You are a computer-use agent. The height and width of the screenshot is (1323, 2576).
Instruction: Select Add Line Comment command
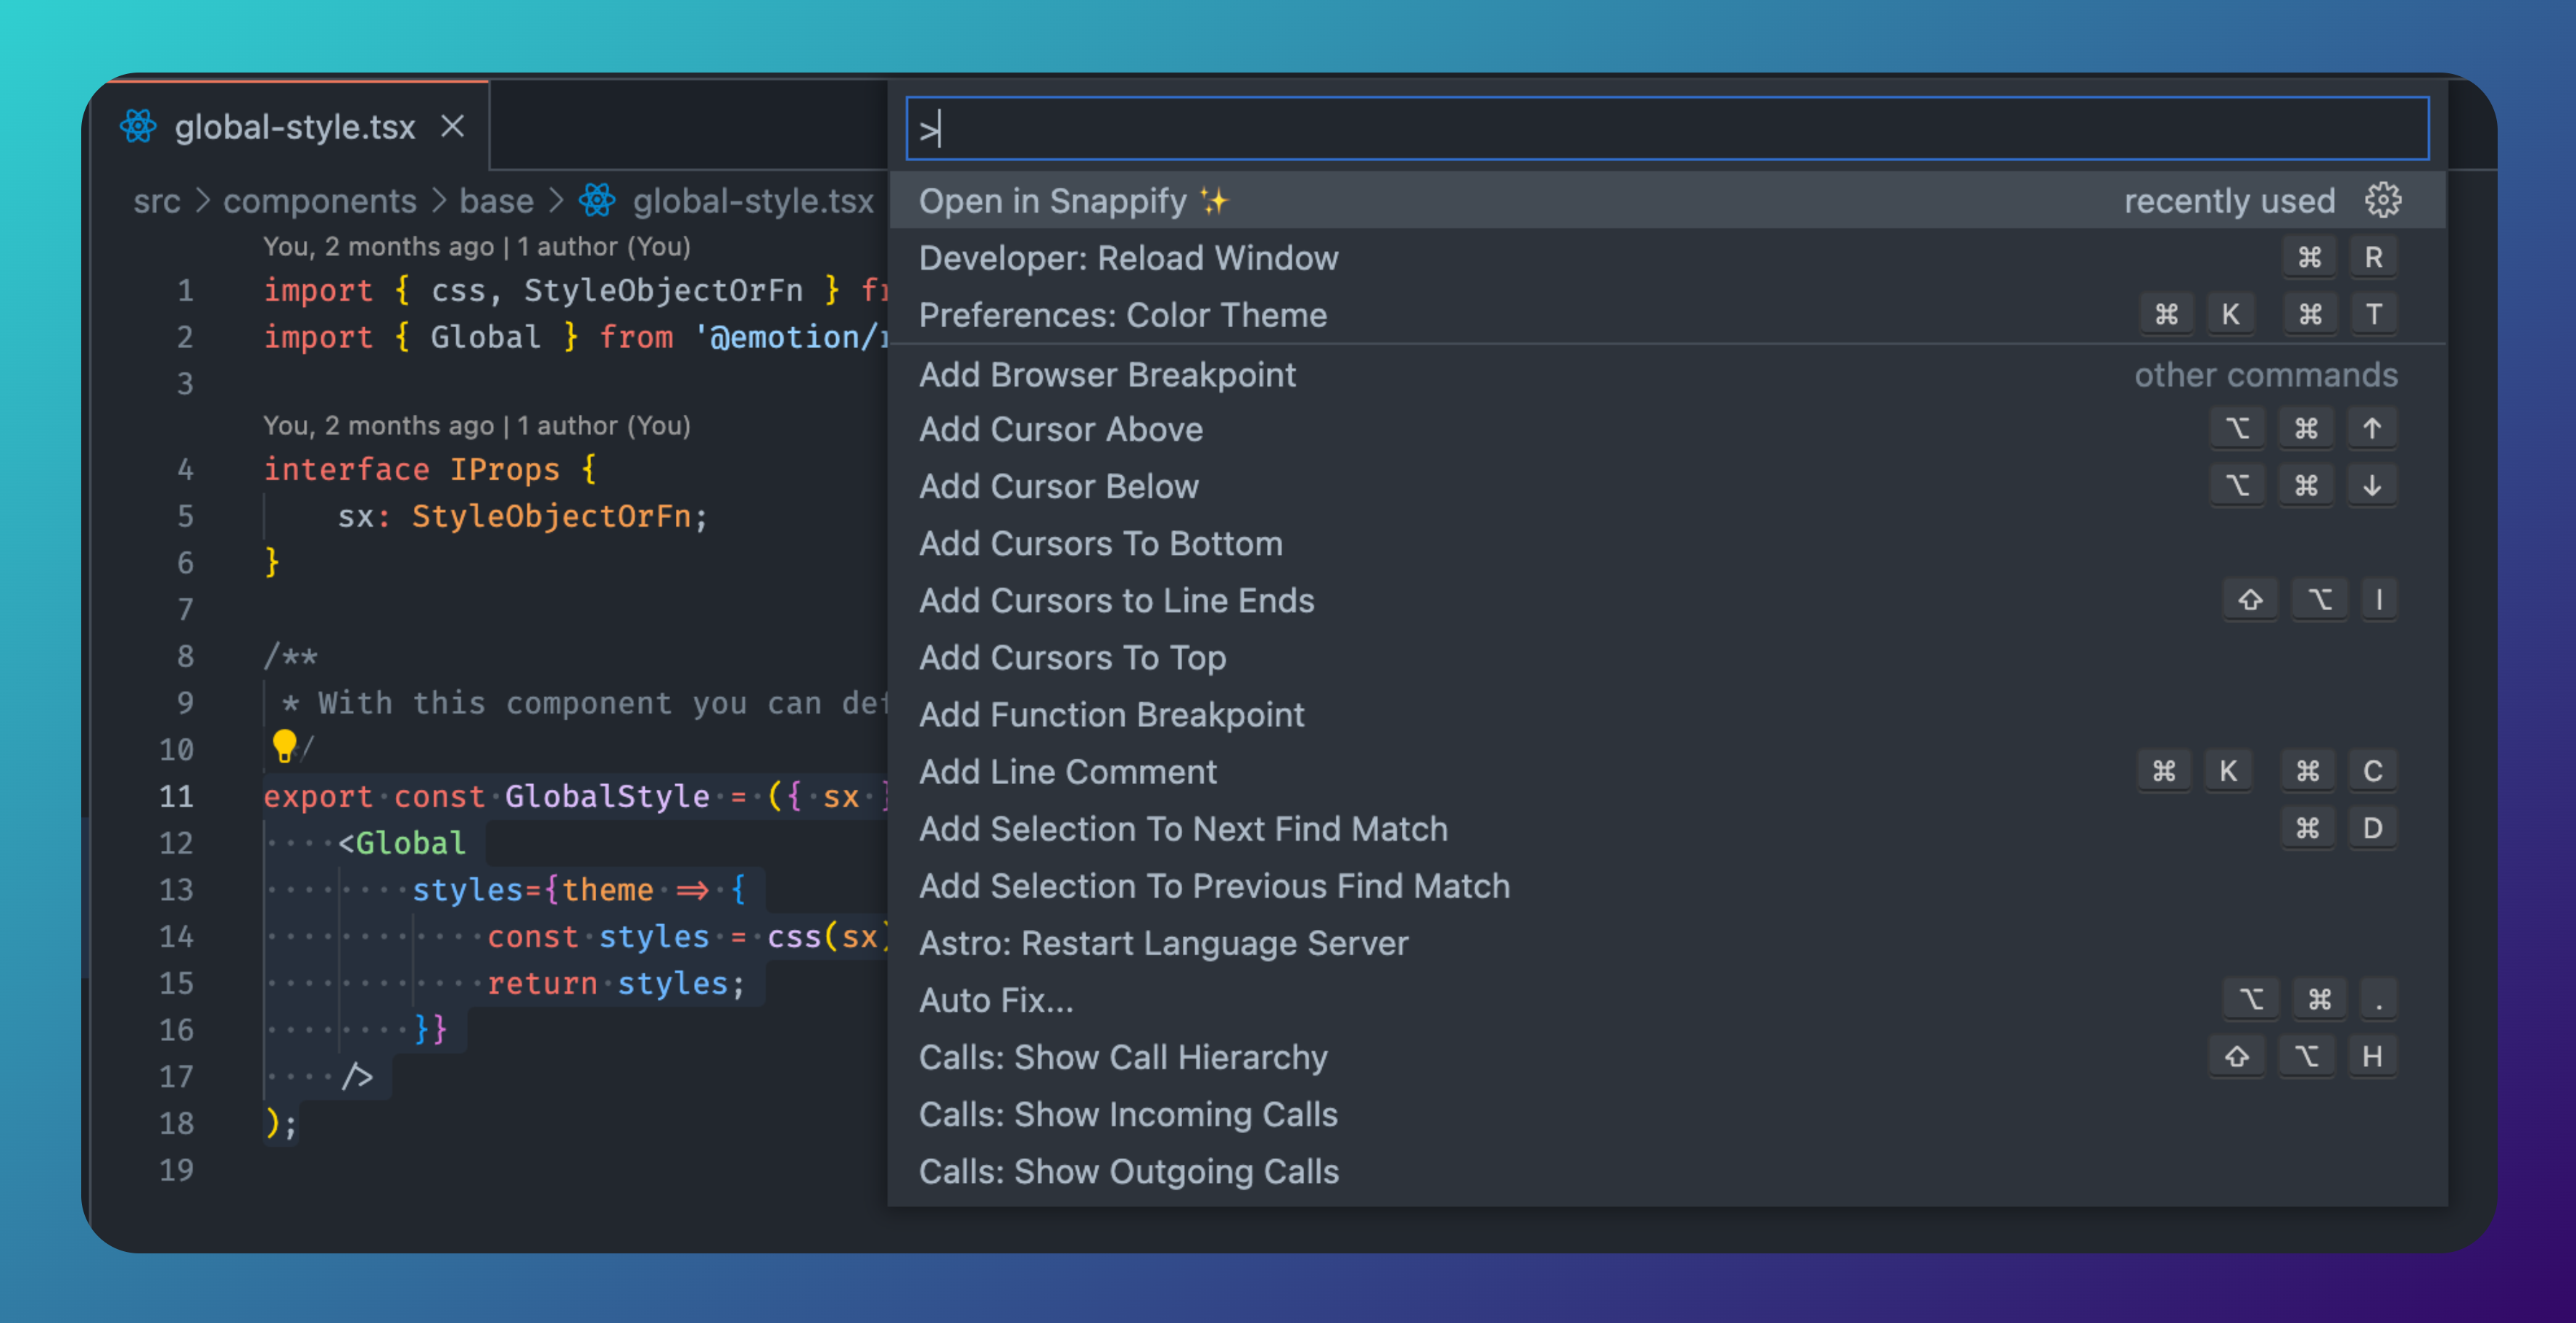(x=1067, y=771)
